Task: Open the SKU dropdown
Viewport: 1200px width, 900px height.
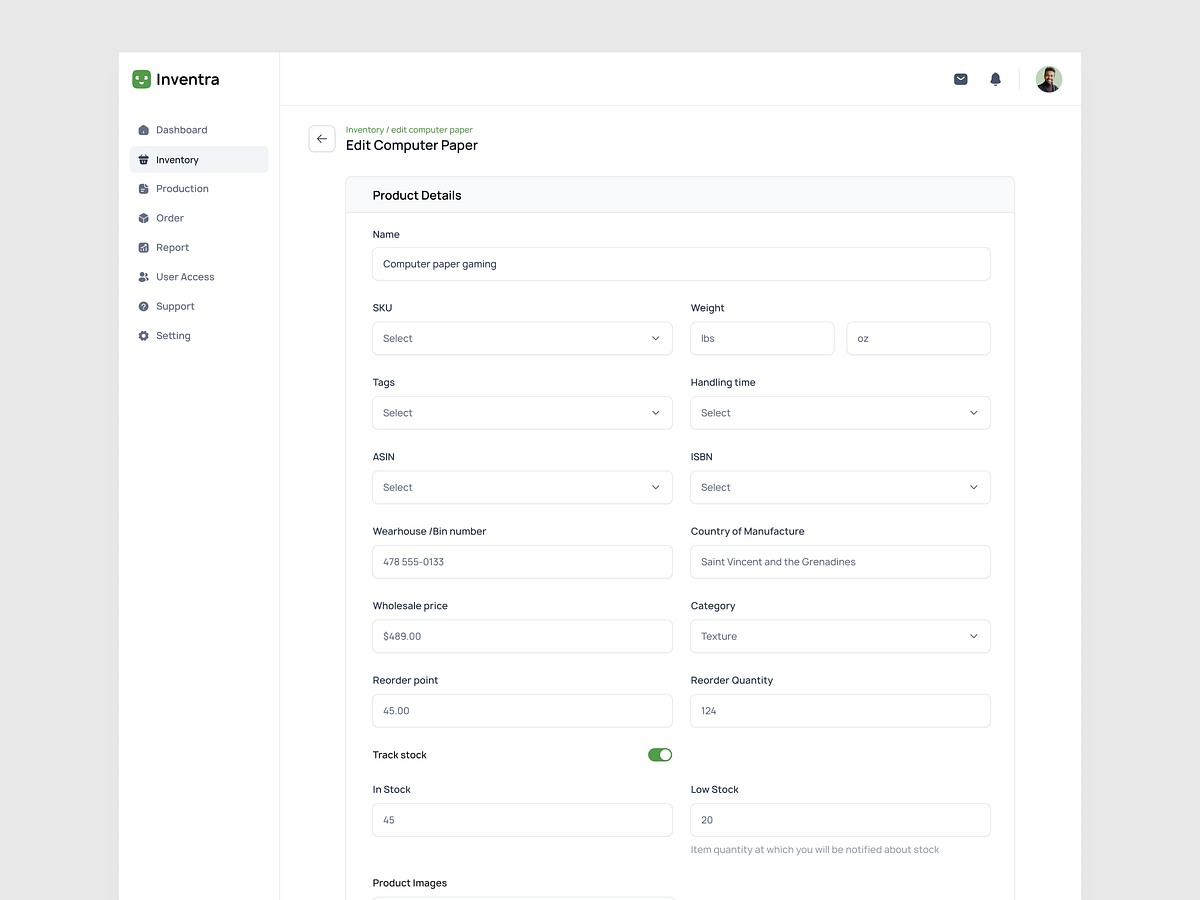Action: tap(522, 338)
